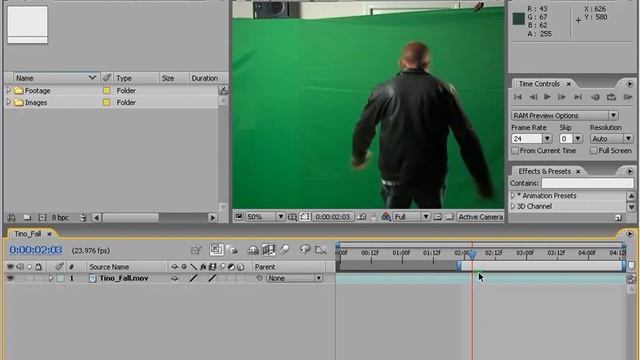Expand the Images folder
Screen dimensions: 640x360
click(x=9, y=102)
